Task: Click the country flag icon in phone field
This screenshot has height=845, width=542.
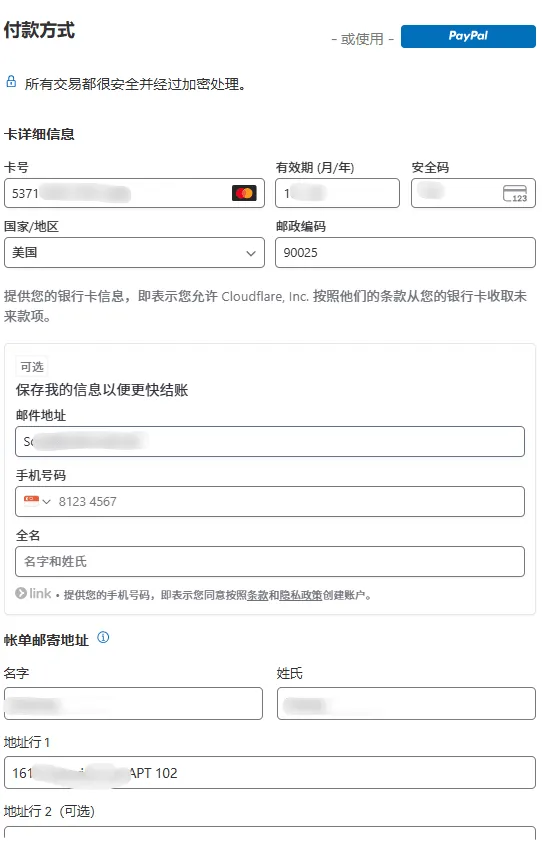Action: pos(31,501)
